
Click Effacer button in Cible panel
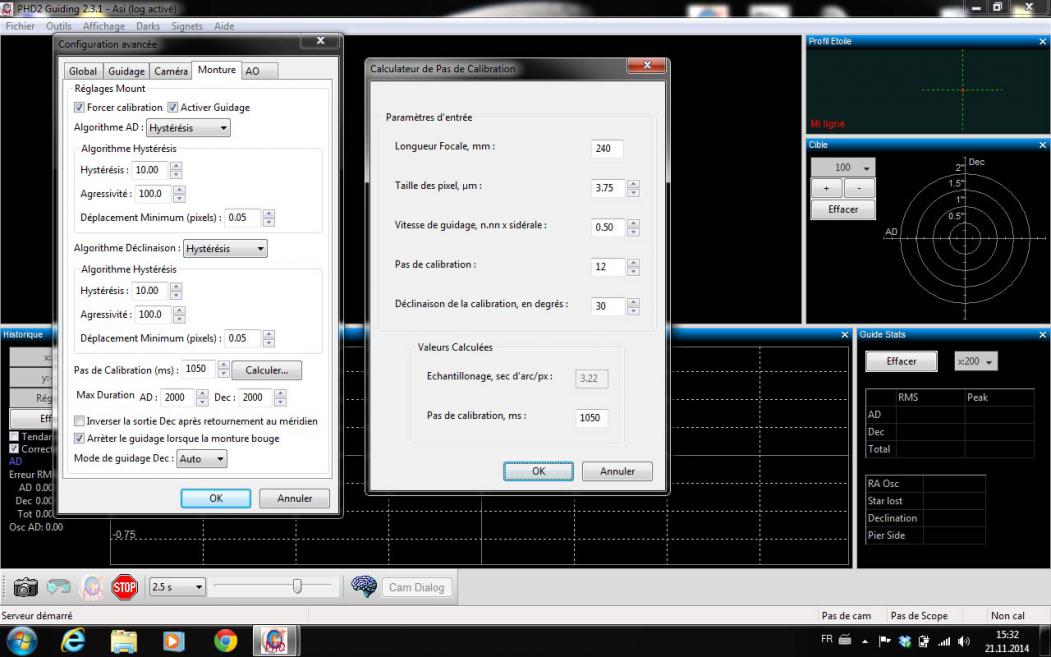tap(843, 209)
